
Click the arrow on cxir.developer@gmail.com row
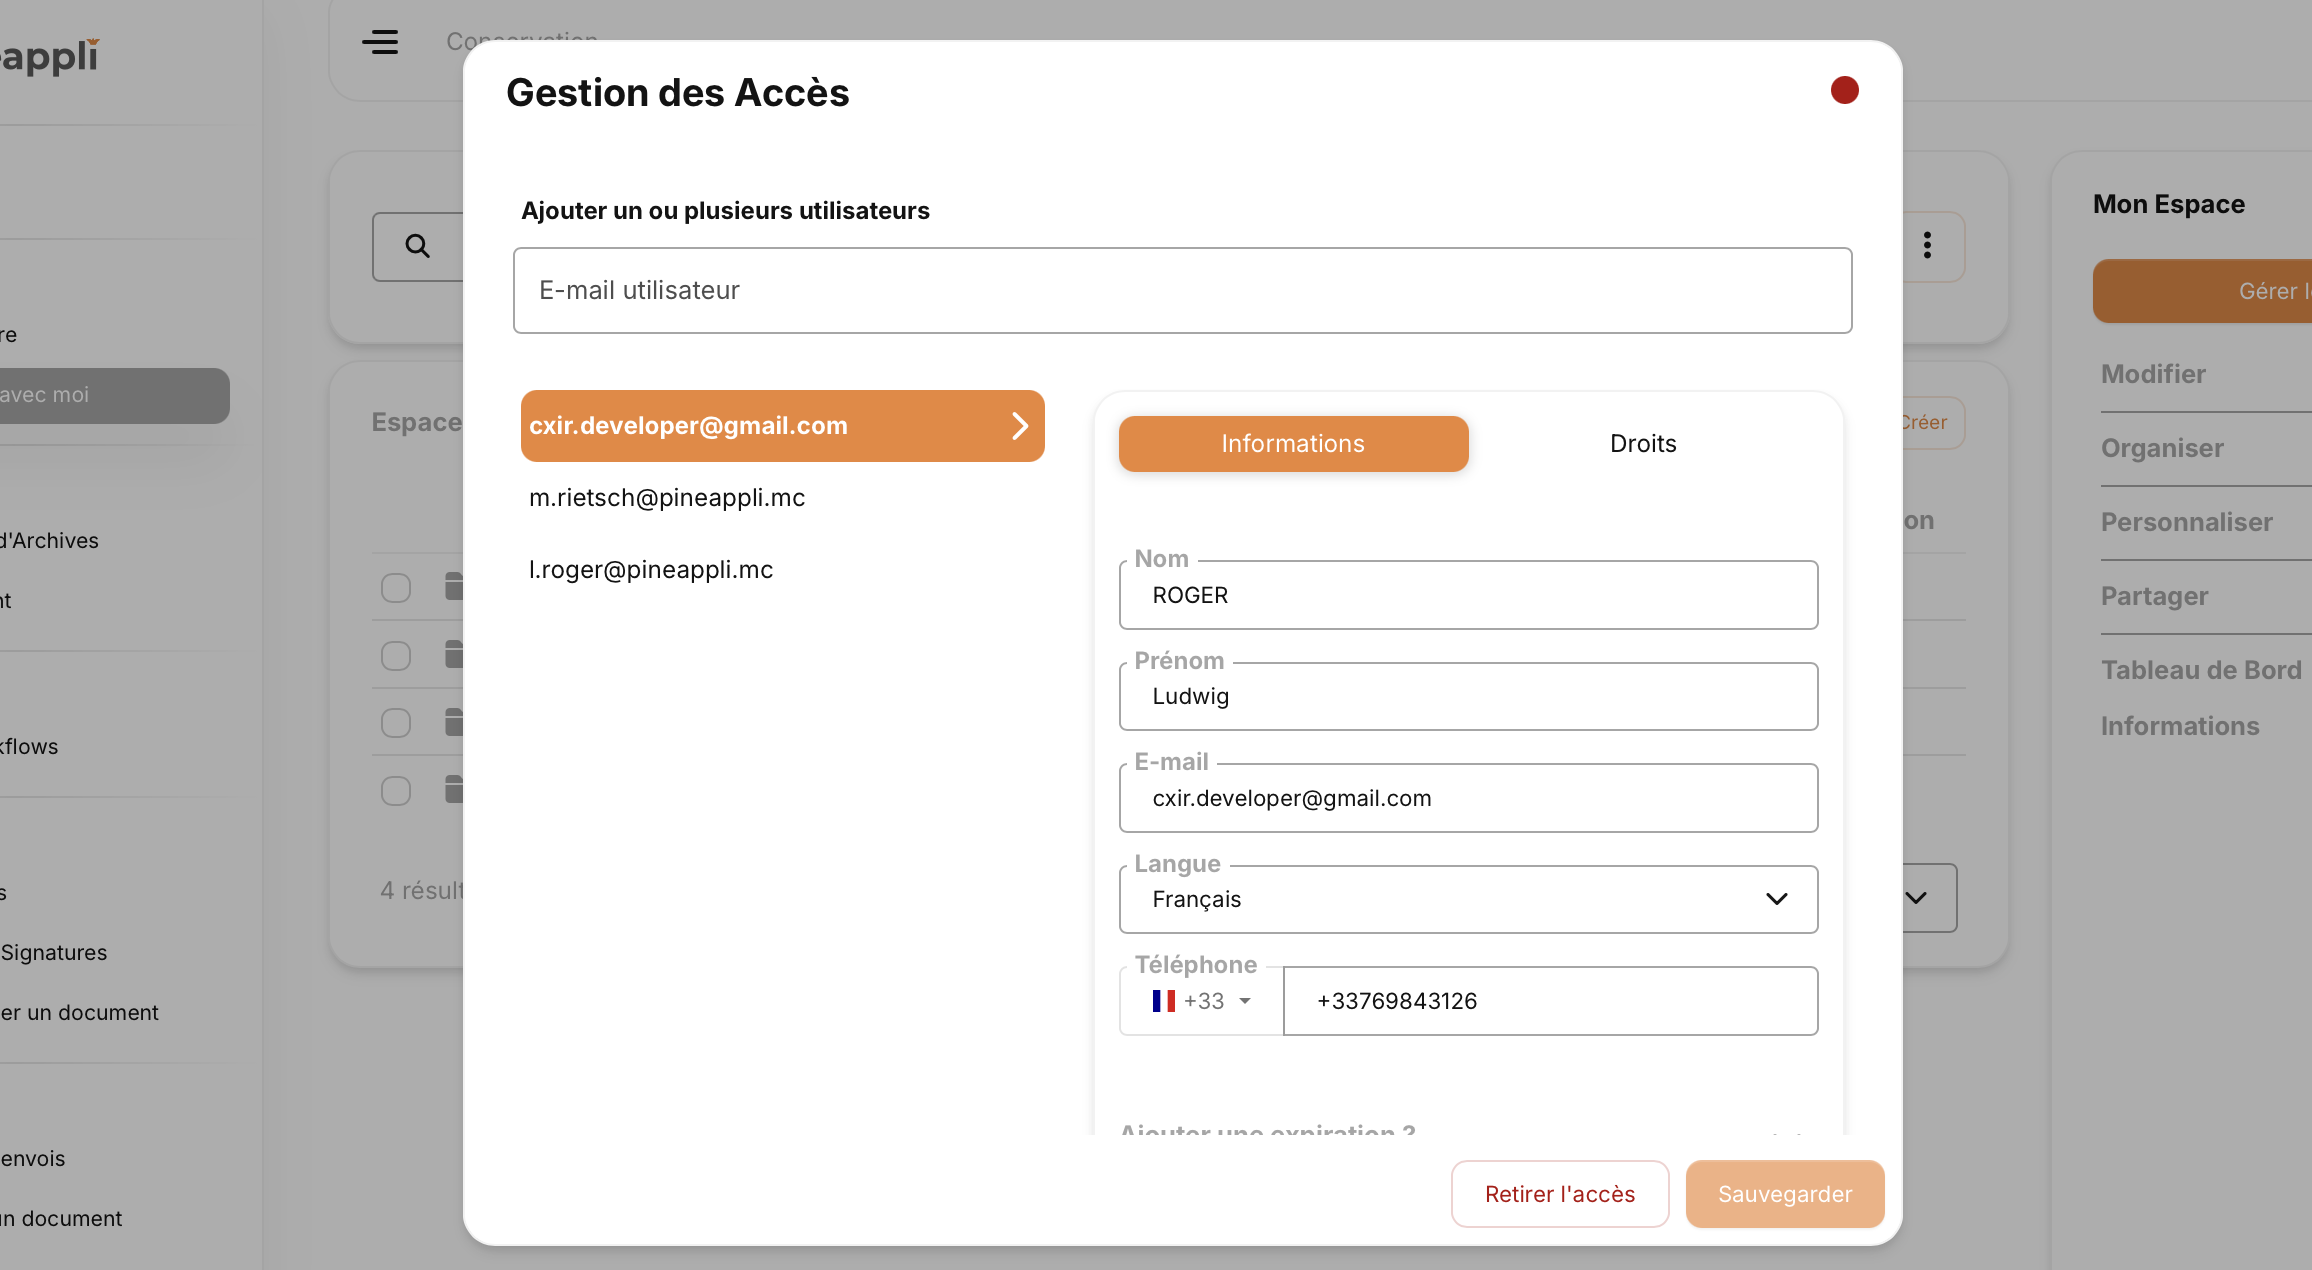(x=1020, y=426)
